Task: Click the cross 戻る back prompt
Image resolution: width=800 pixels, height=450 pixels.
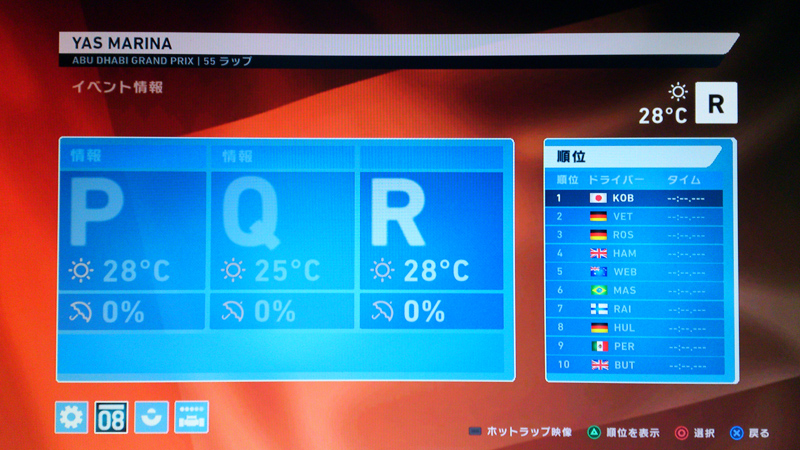Action: [x=750, y=433]
